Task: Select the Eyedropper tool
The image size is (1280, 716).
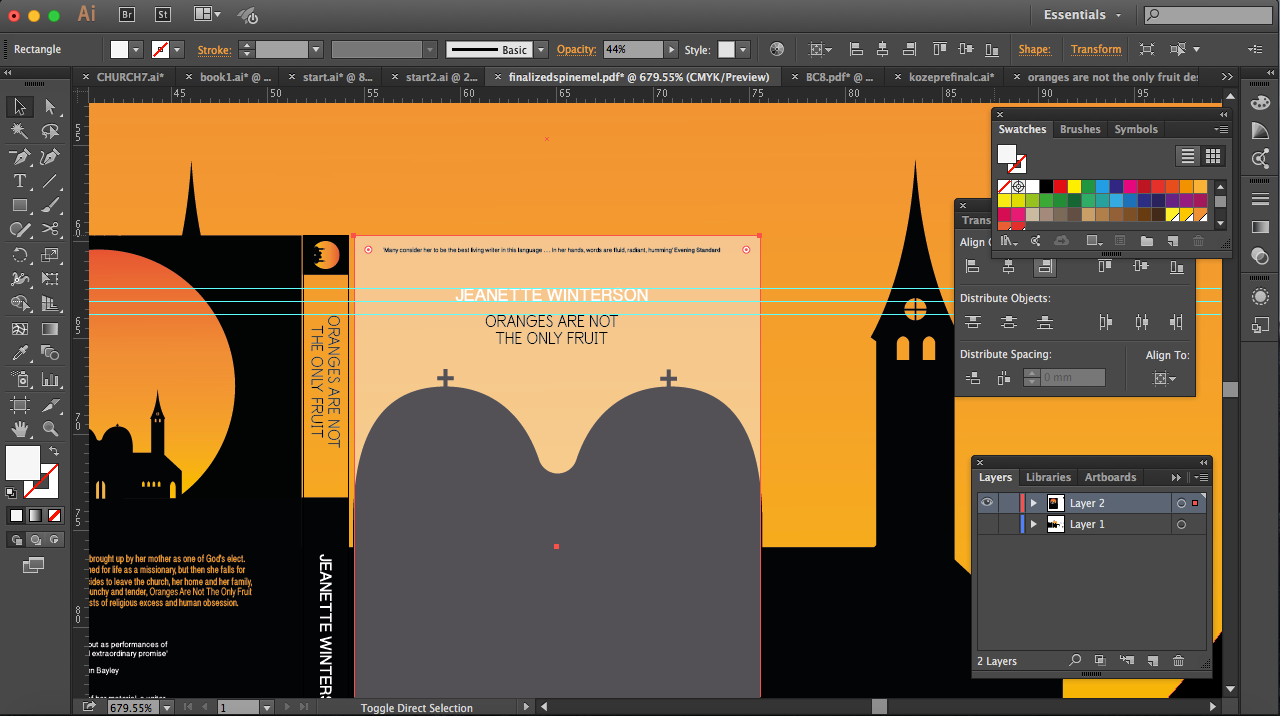Action: (x=19, y=354)
